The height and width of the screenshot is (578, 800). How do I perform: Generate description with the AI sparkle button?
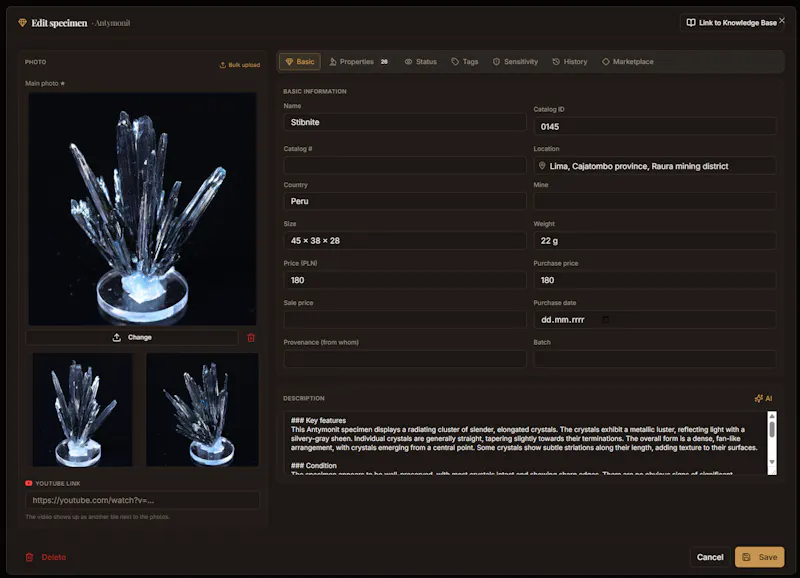point(763,398)
